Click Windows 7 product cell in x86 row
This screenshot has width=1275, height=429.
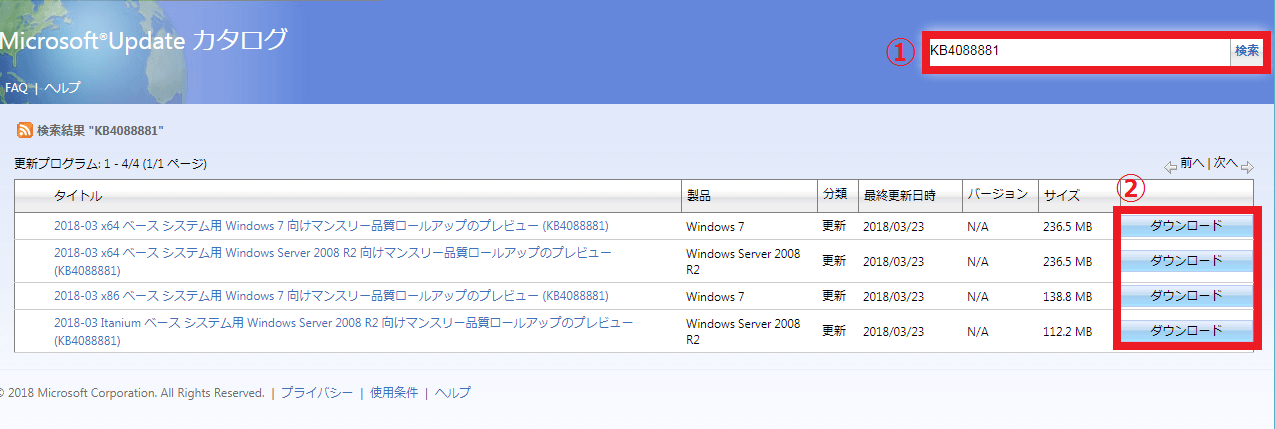(715, 297)
